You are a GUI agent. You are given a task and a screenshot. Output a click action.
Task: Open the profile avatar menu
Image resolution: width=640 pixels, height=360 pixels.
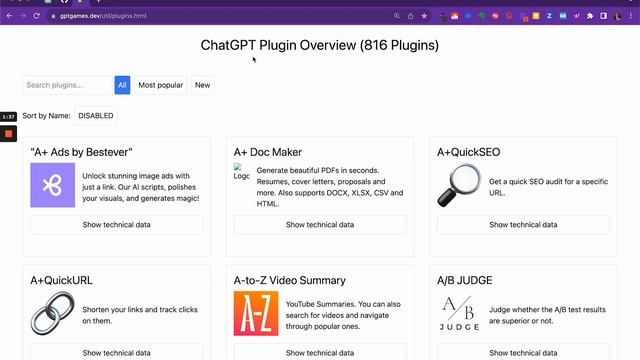click(617, 16)
